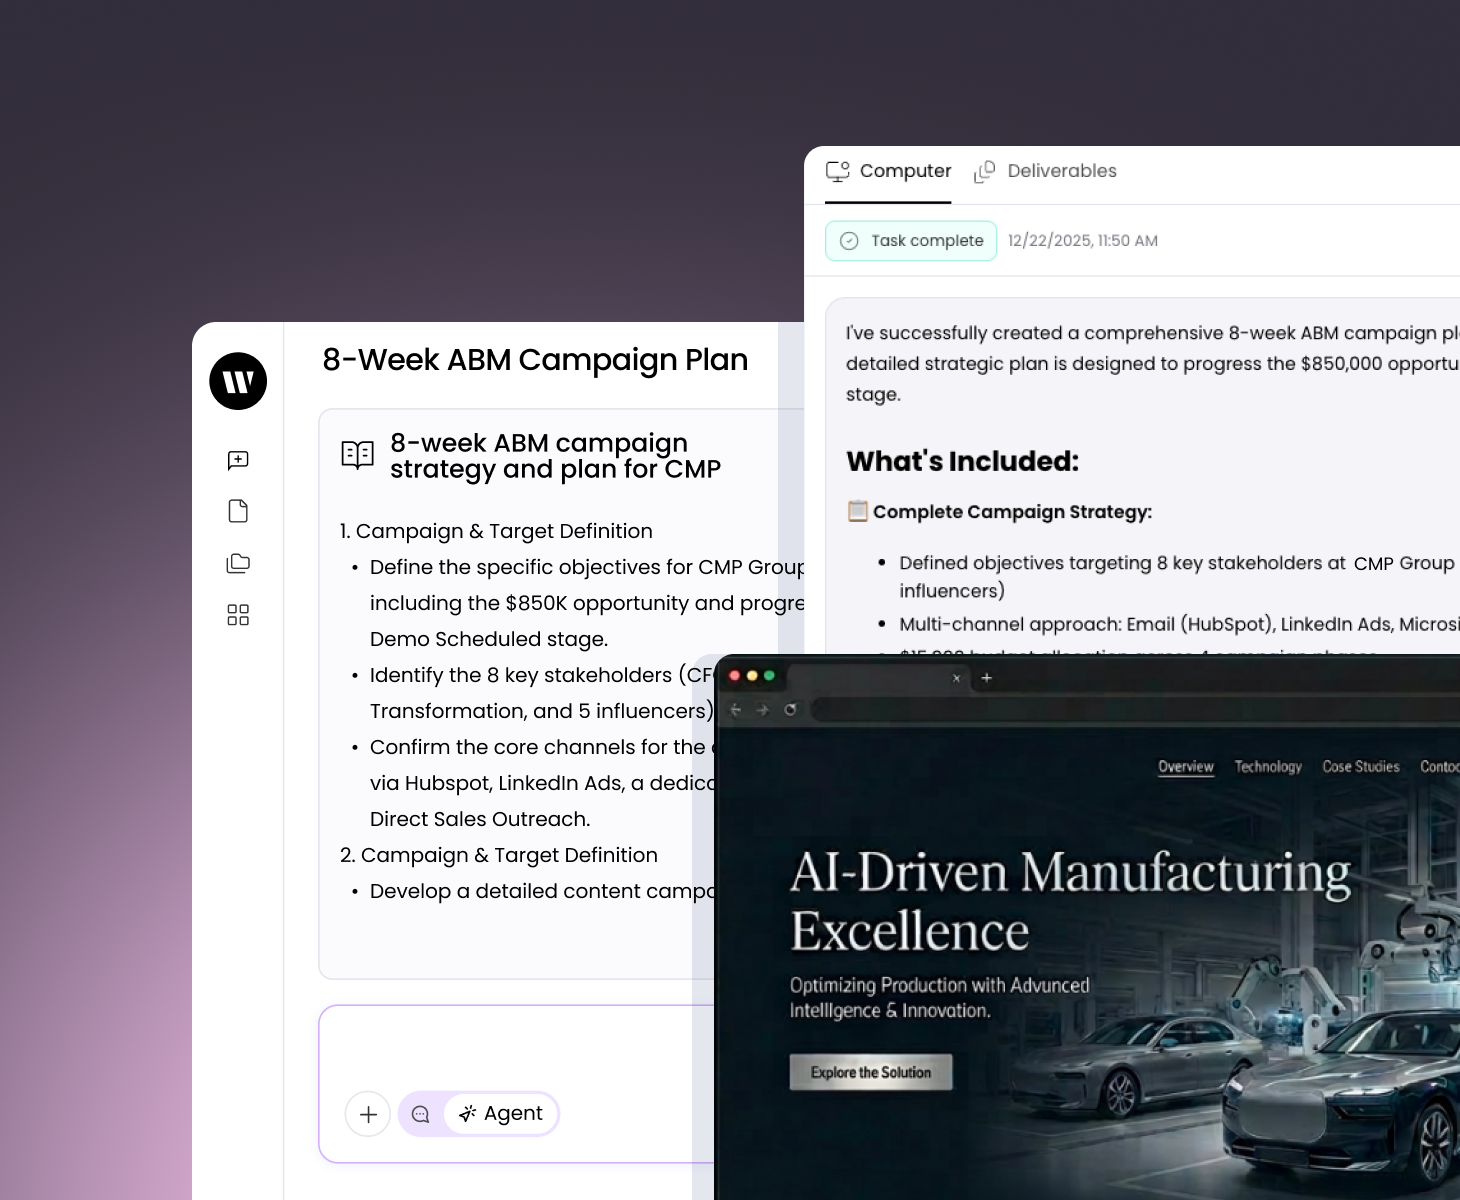Click the book icon beside the campaign strategy title
This screenshot has width=1460, height=1200.
357,455
